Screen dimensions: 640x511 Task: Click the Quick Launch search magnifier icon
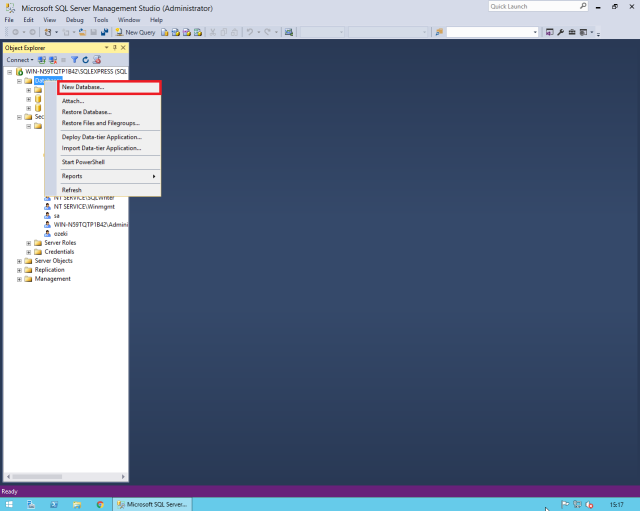(x=583, y=6)
